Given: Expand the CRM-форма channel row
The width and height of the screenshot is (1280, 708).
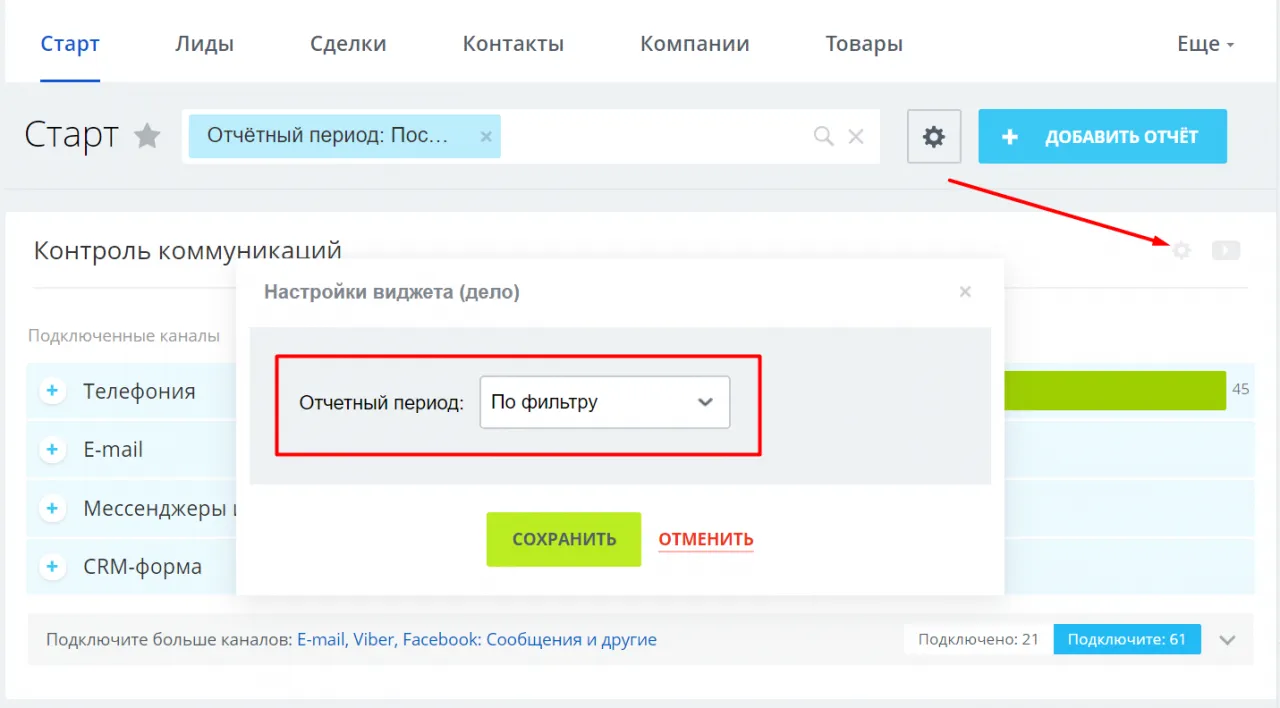Looking at the screenshot, I should click(x=52, y=567).
